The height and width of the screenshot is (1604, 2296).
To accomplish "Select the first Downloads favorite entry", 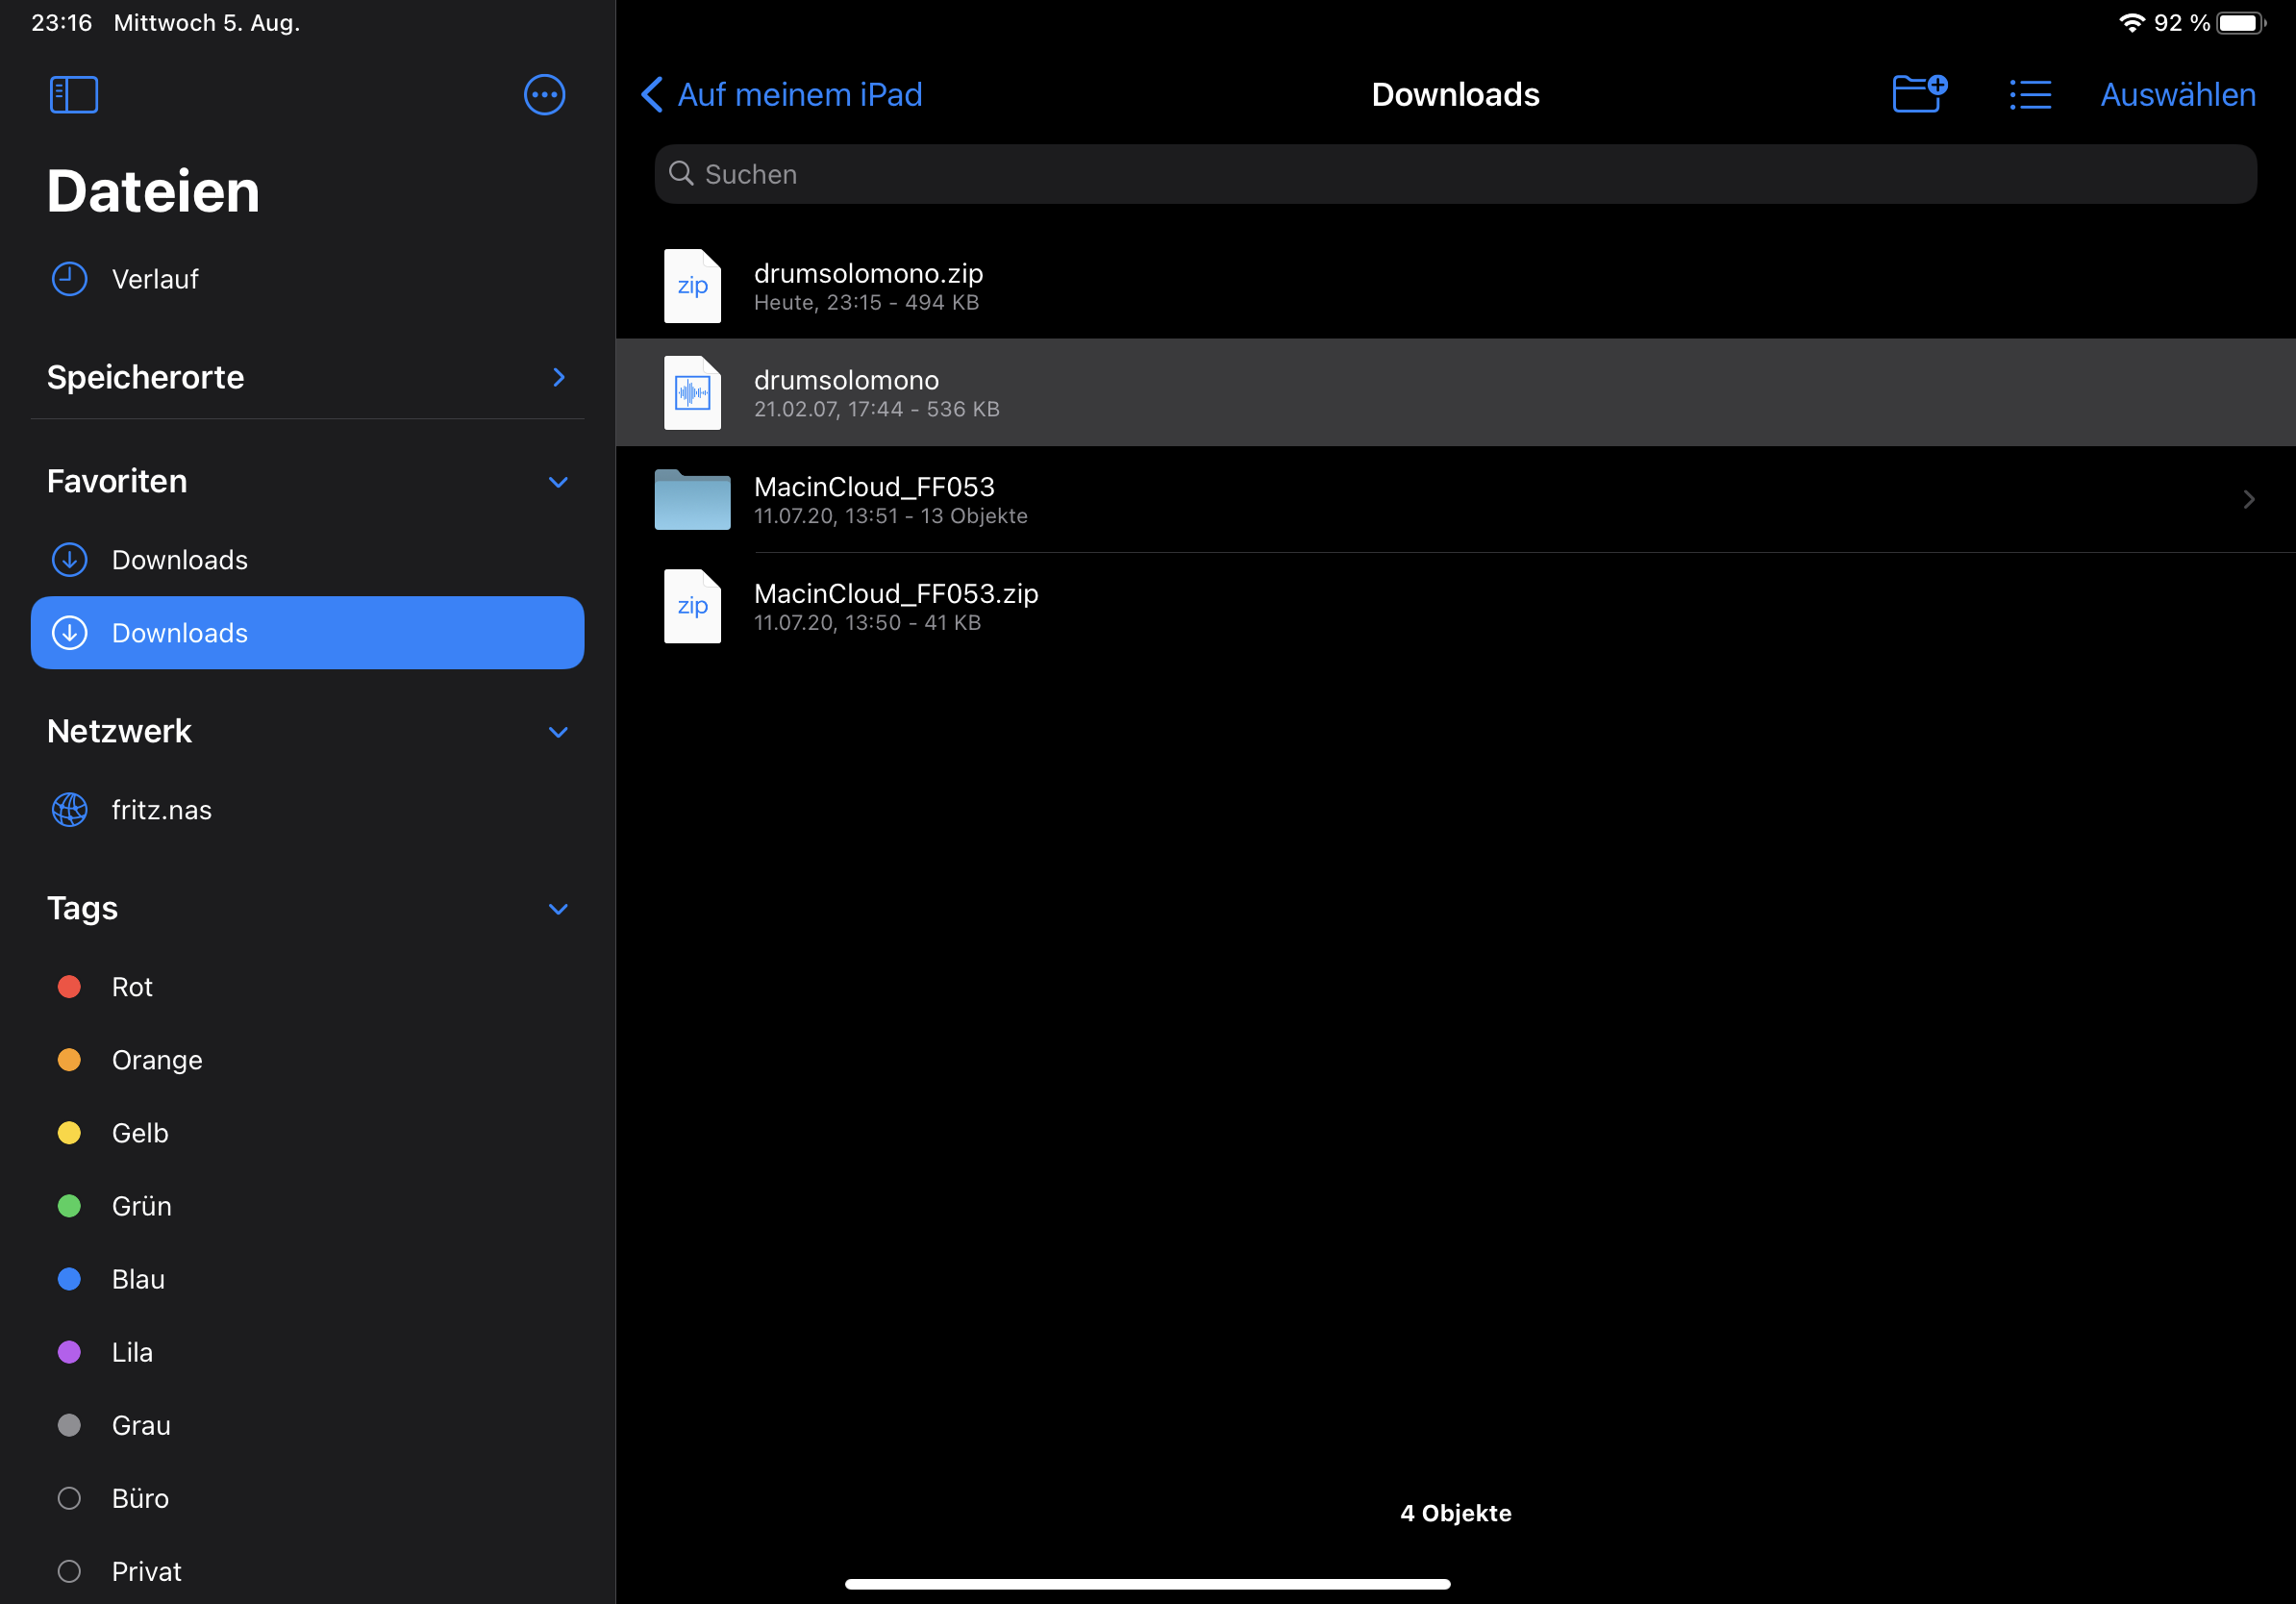I will (x=179, y=560).
